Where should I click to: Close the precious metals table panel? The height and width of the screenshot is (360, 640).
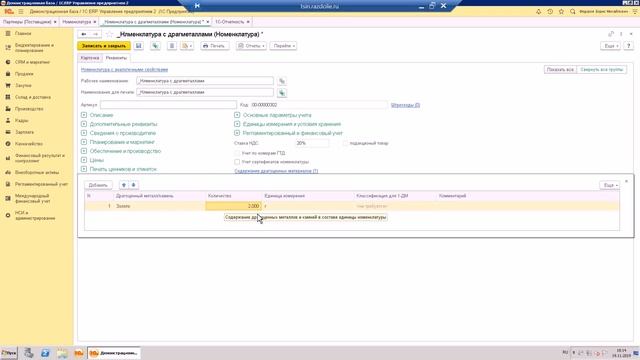(627, 181)
